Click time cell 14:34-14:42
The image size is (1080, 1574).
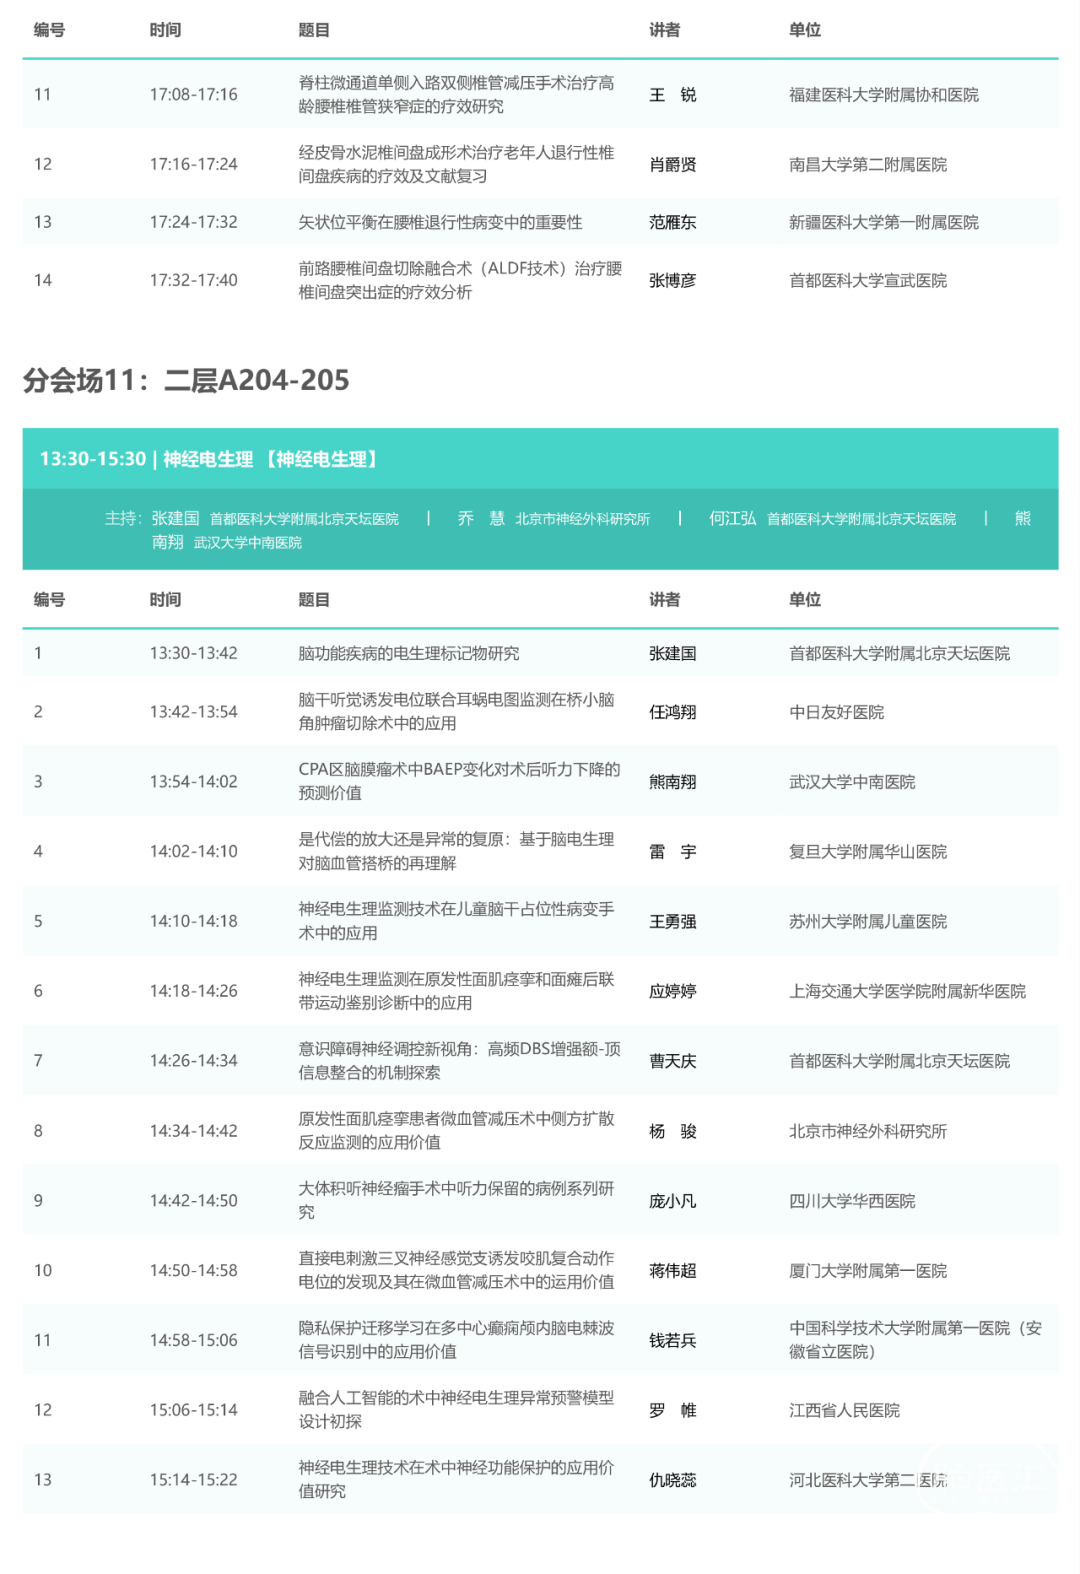click(x=194, y=1131)
